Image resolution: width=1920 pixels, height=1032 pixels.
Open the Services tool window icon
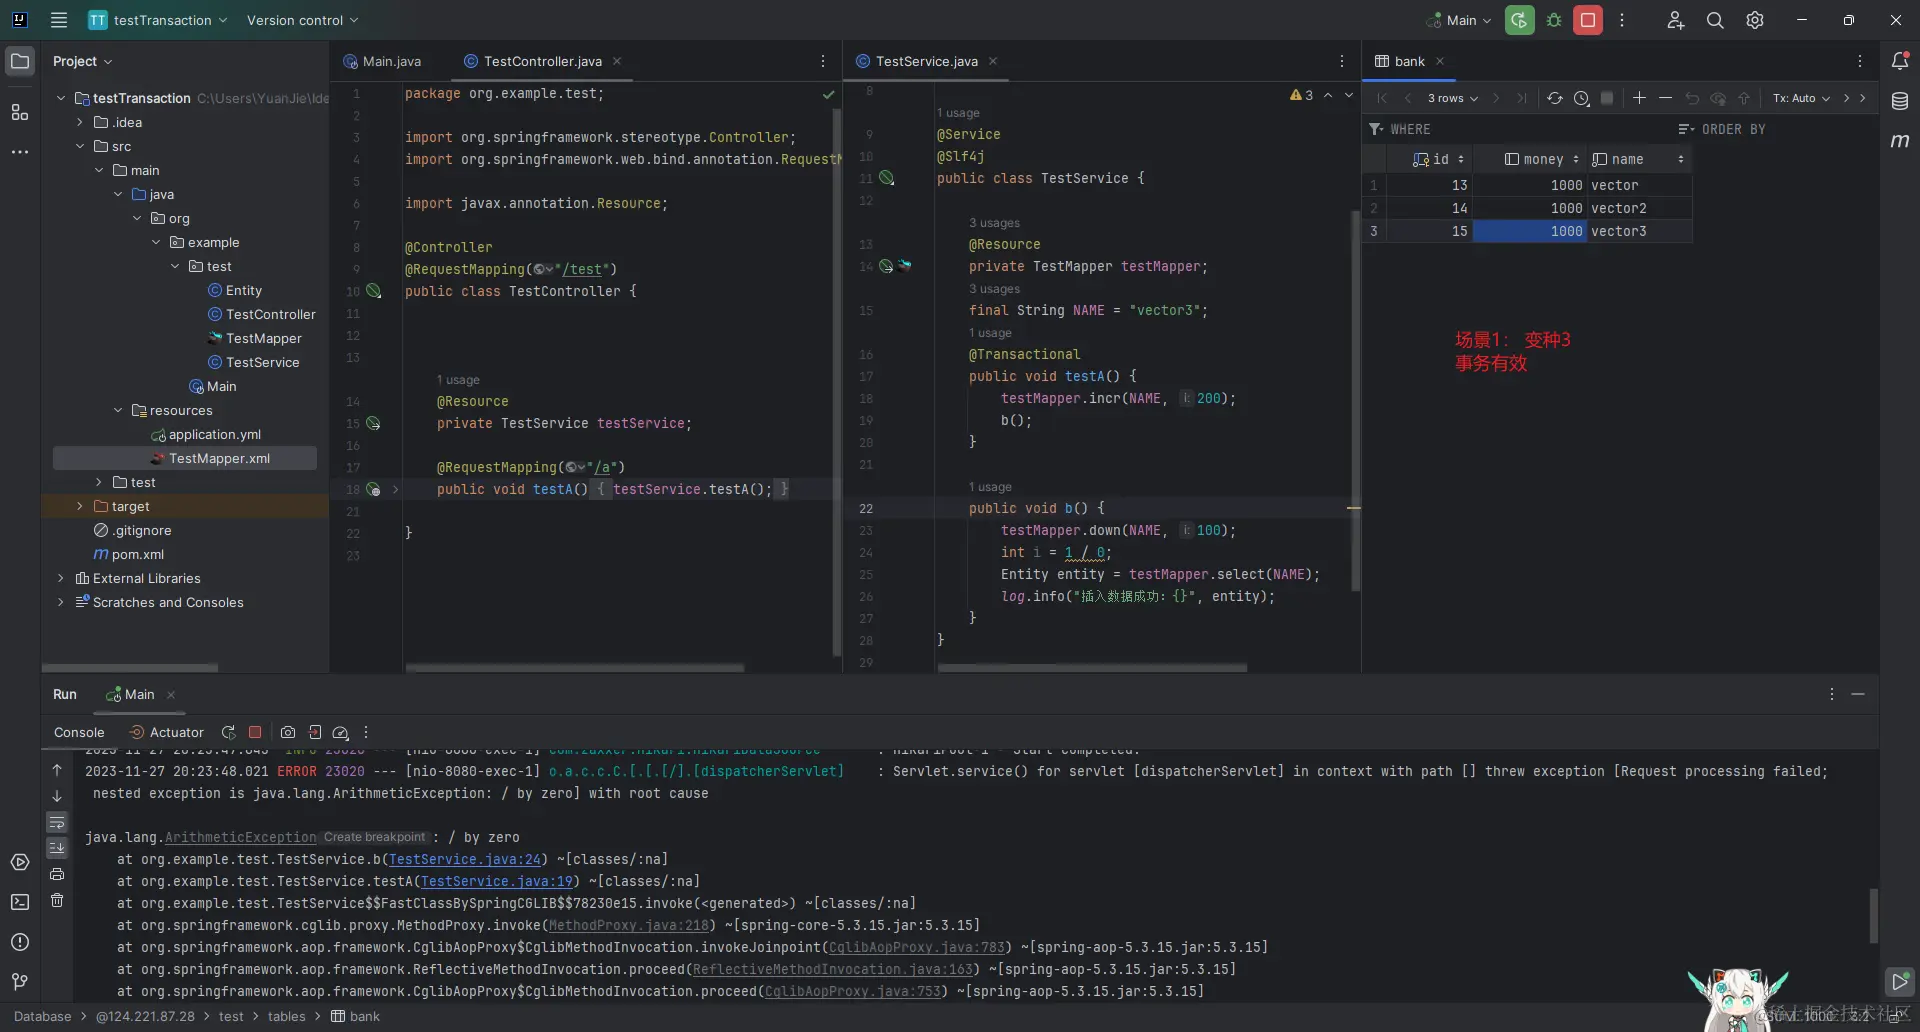(20, 862)
